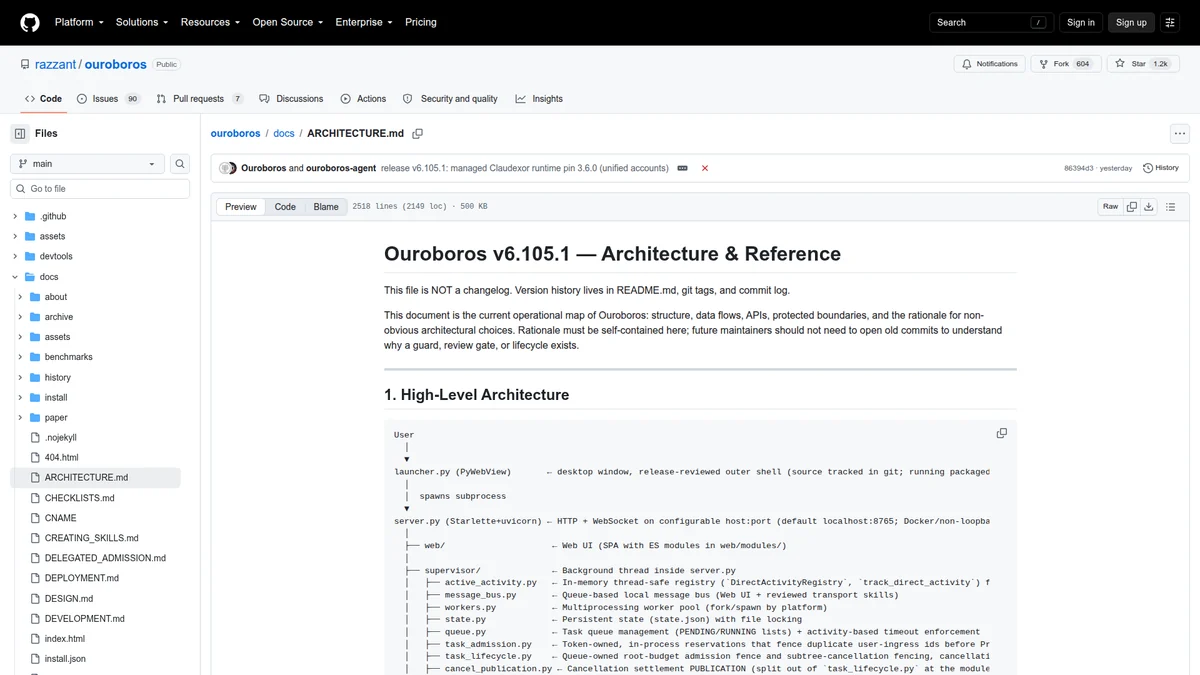Open 404.html in the file tree
Viewport: 1200px width, 675px height.
(61, 458)
